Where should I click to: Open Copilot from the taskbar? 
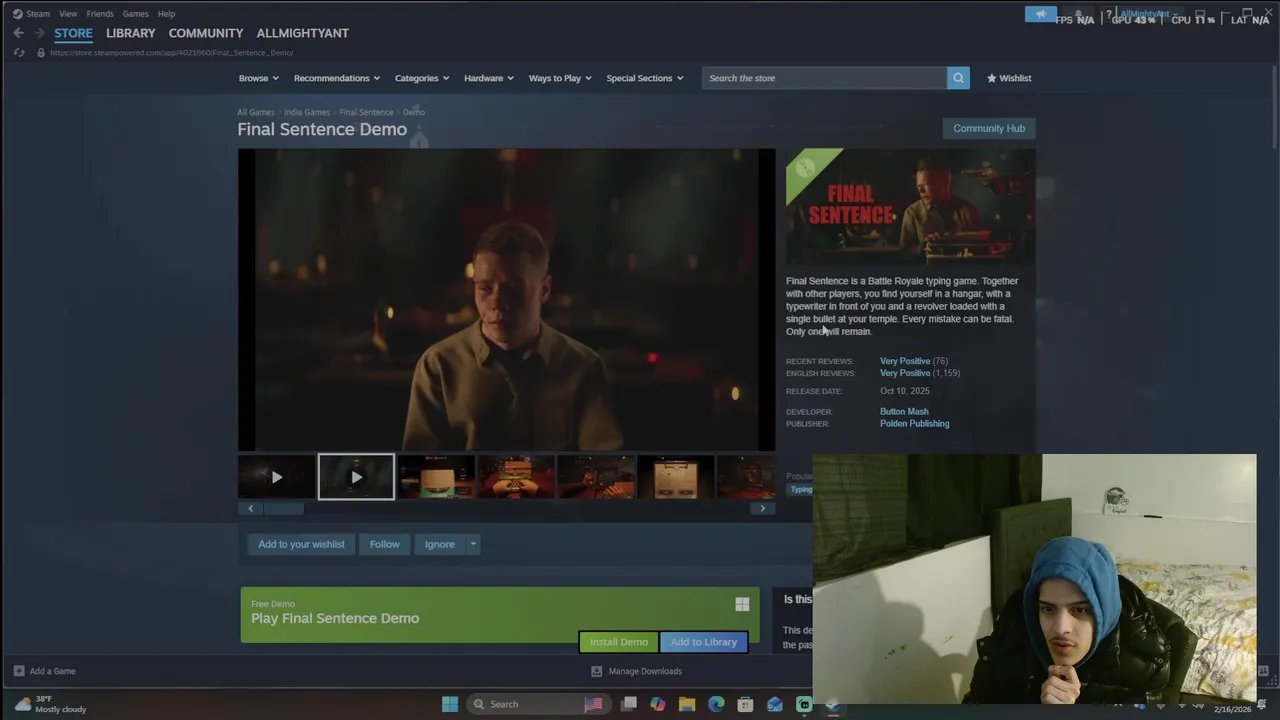(658, 704)
